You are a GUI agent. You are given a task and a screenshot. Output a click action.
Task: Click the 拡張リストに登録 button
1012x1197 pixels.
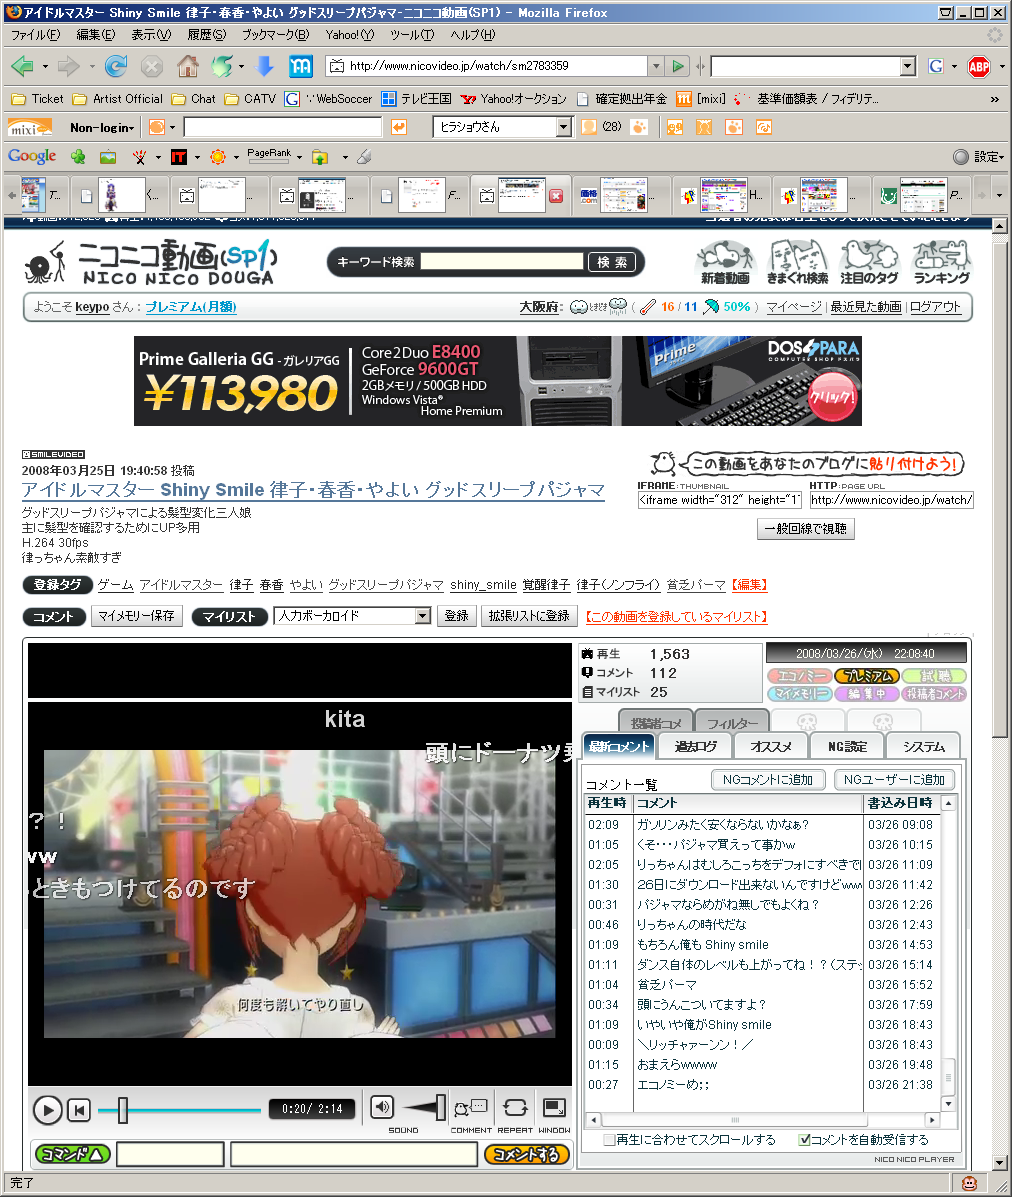click(529, 615)
